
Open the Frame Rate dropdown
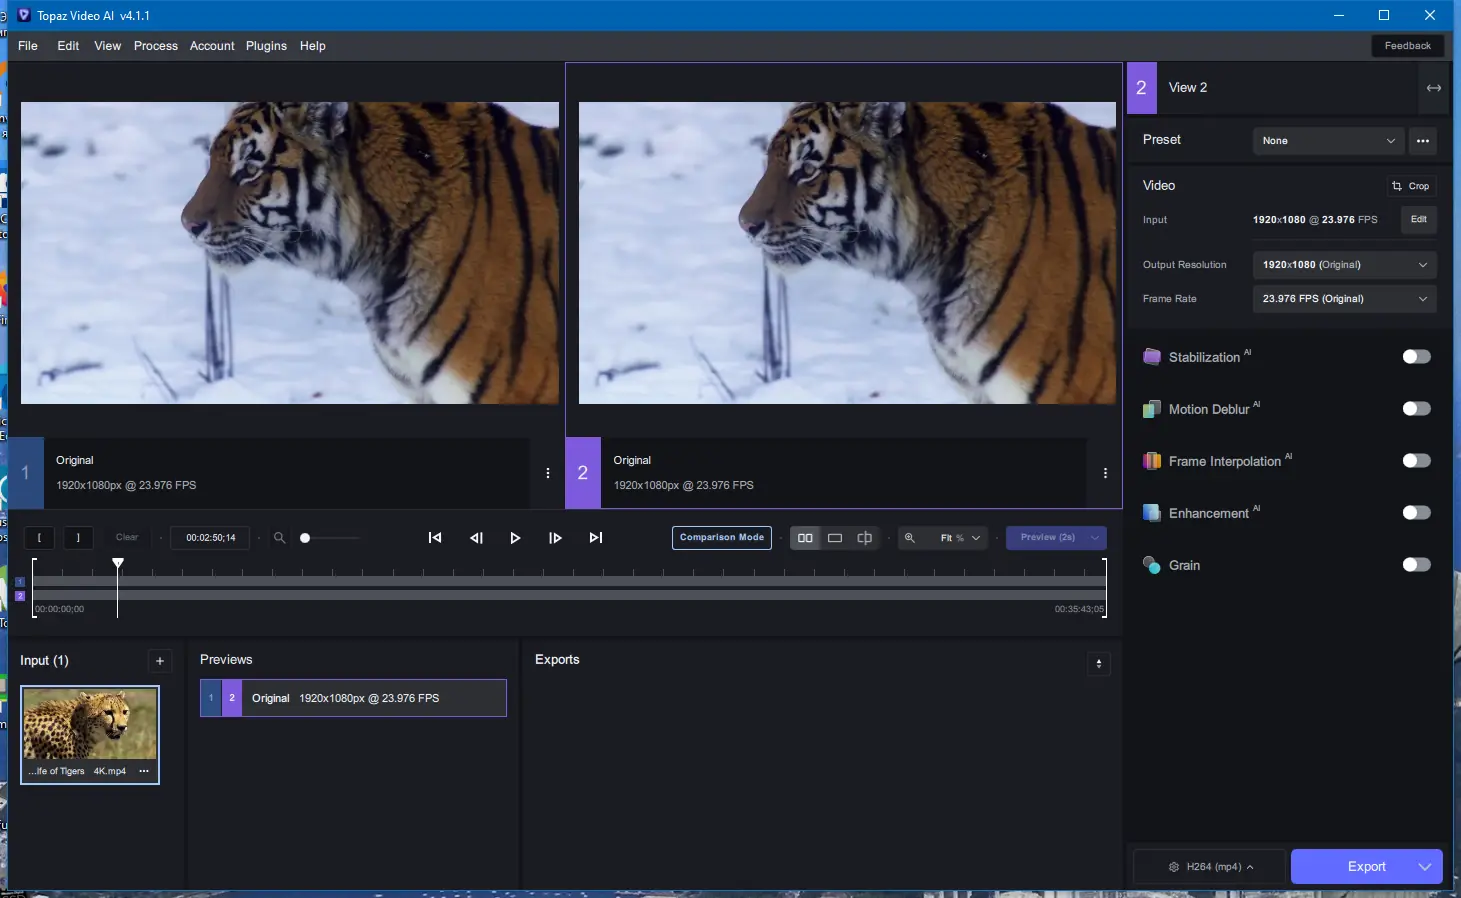tap(1344, 299)
